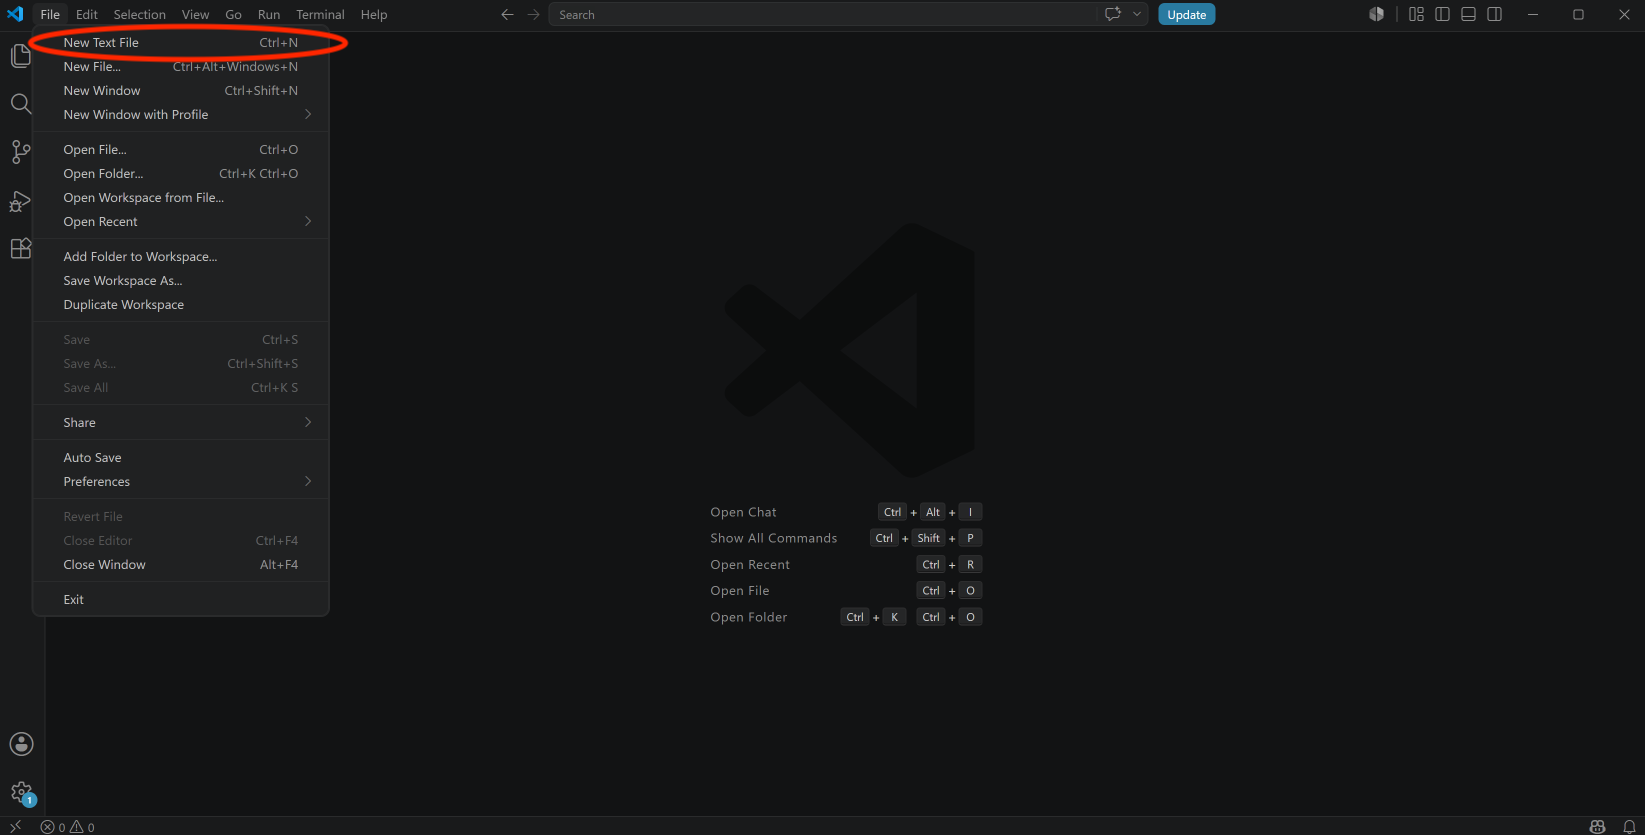Image resolution: width=1645 pixels, height=835 pixels.
Task: Open the Manage gear icon
Action: 21,793
